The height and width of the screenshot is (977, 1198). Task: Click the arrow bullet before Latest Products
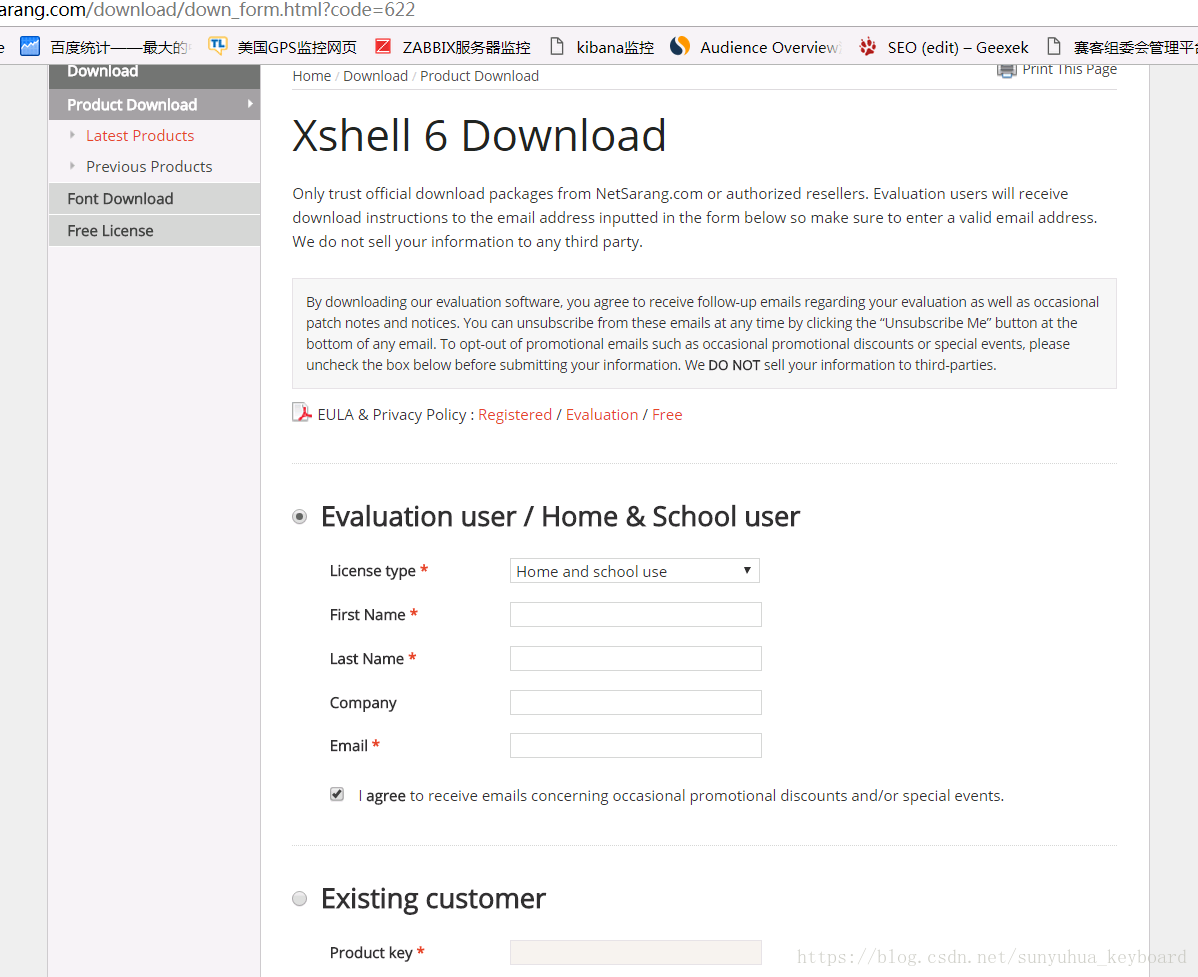click(x=73, y=135)
